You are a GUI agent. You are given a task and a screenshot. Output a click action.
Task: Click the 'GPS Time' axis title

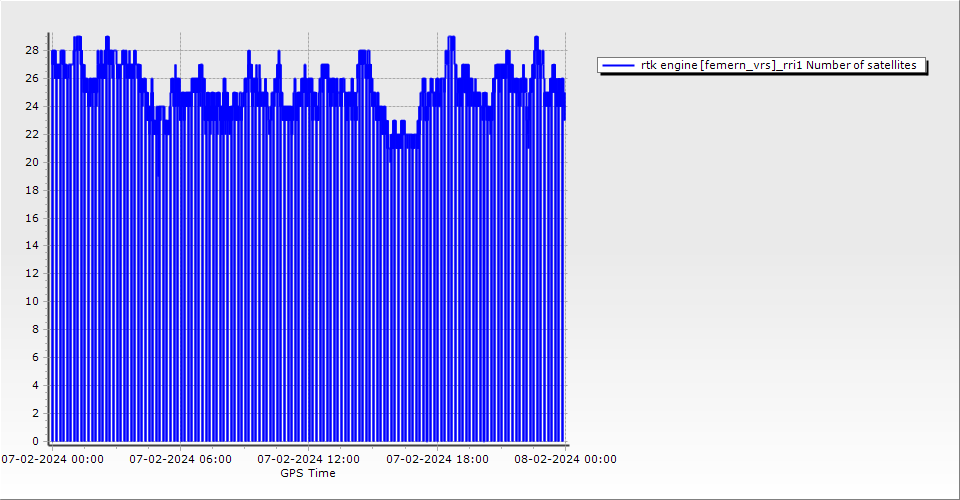click(x=308, y=474)
